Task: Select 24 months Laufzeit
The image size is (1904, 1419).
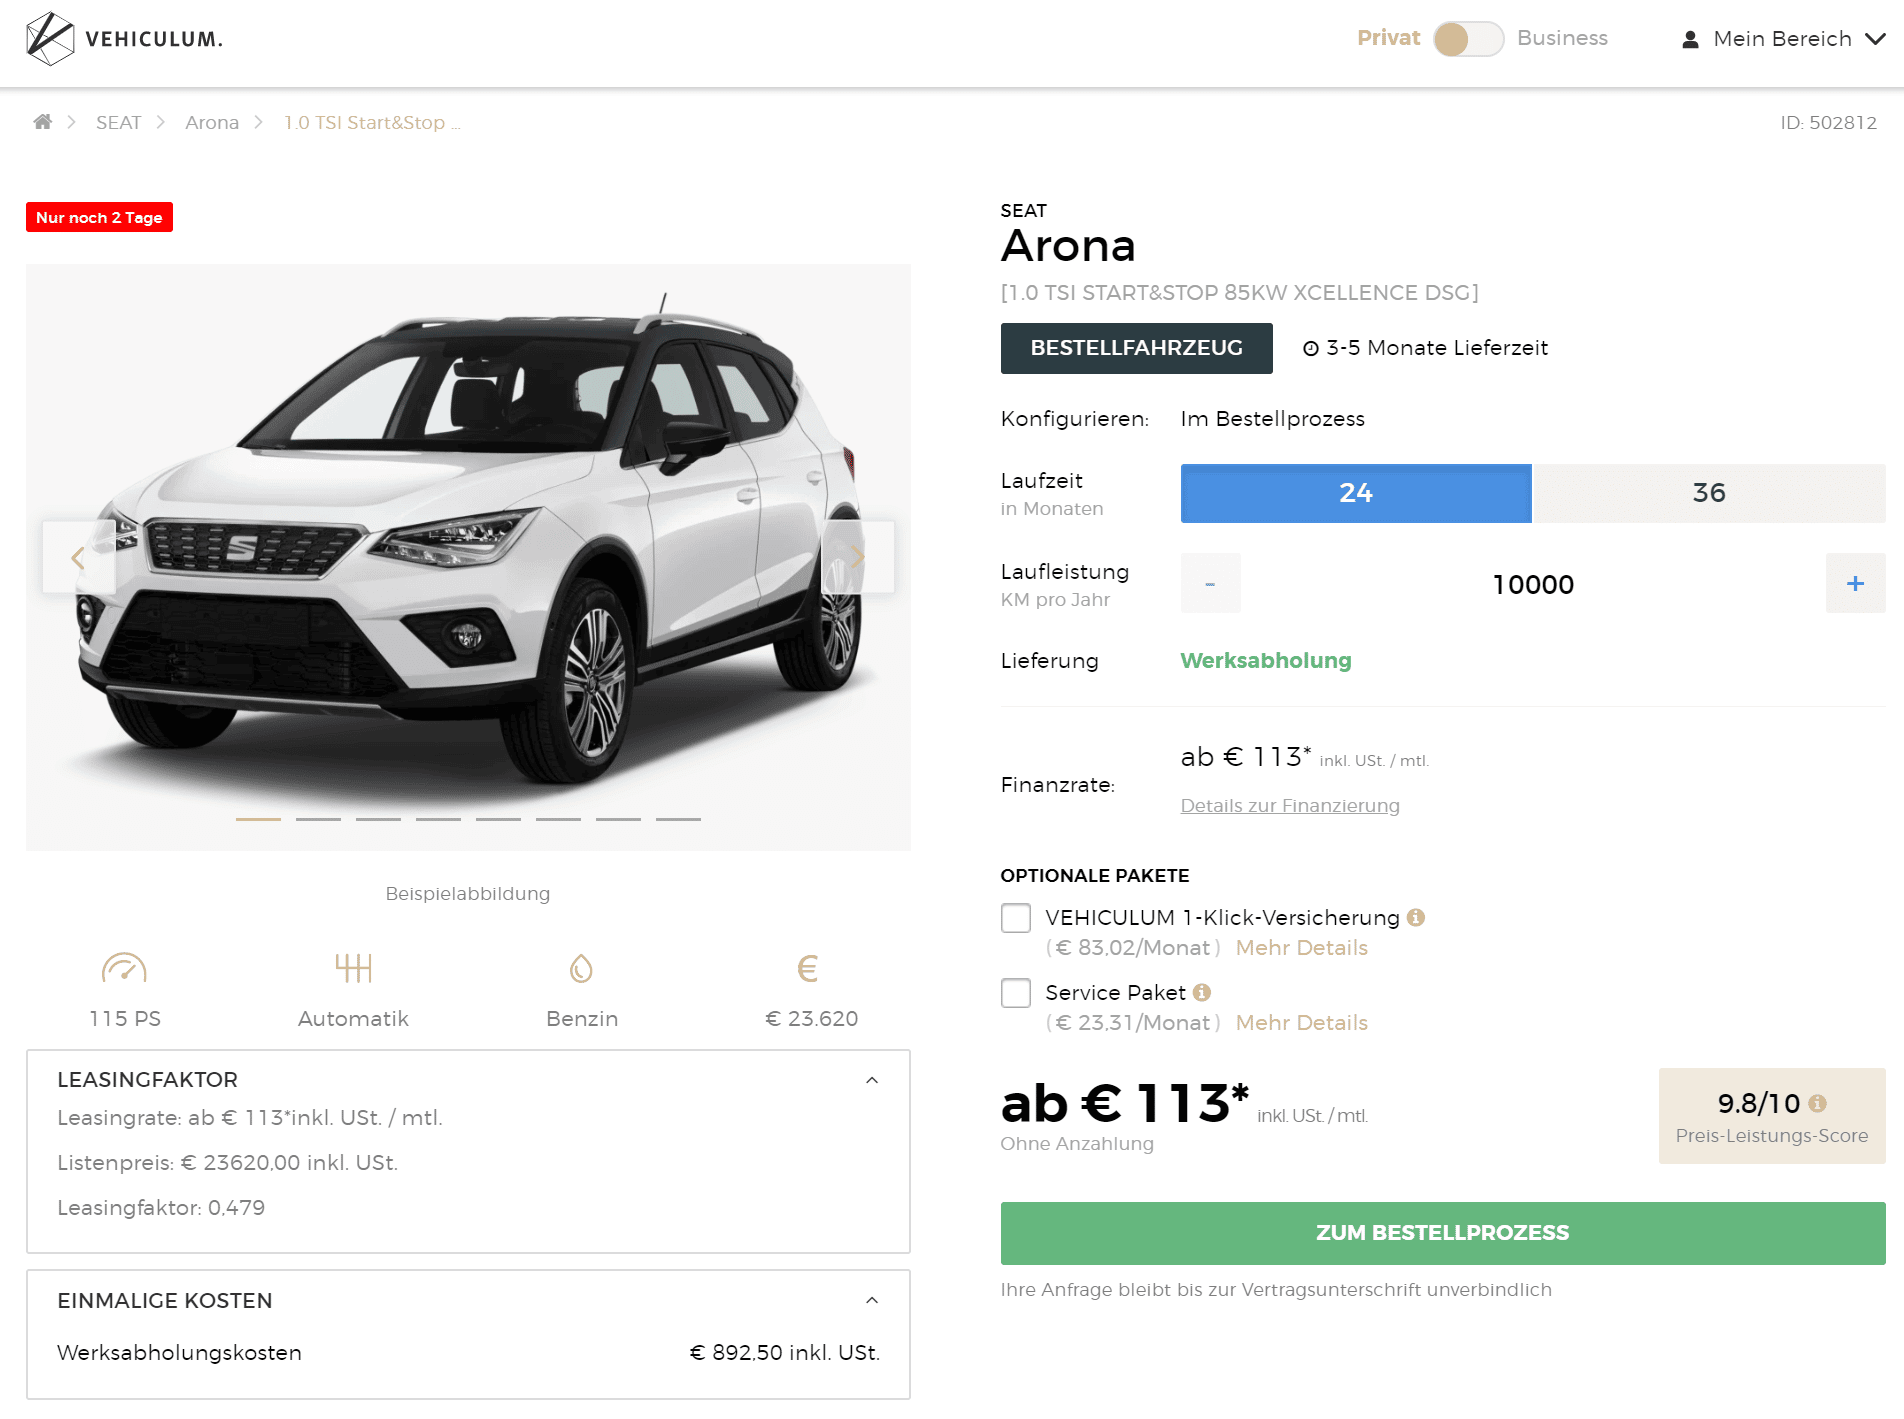Action: tap(1356, 493)
